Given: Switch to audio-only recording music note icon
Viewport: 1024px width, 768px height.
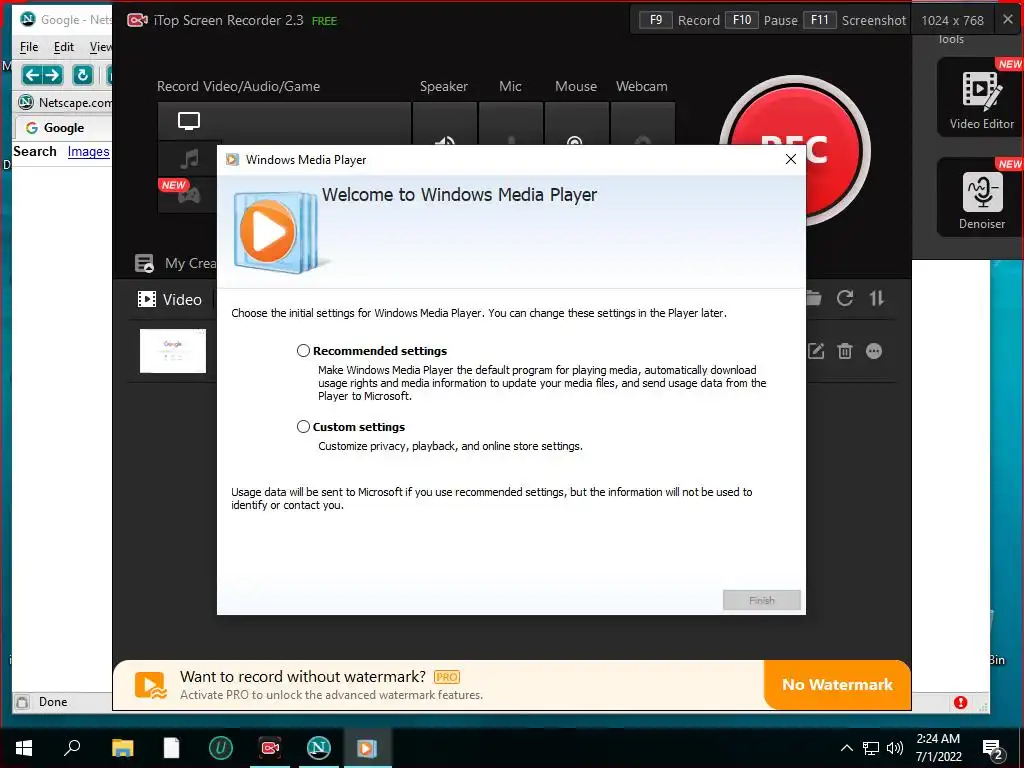Looking at the screenshot, I should coord(189,158).
